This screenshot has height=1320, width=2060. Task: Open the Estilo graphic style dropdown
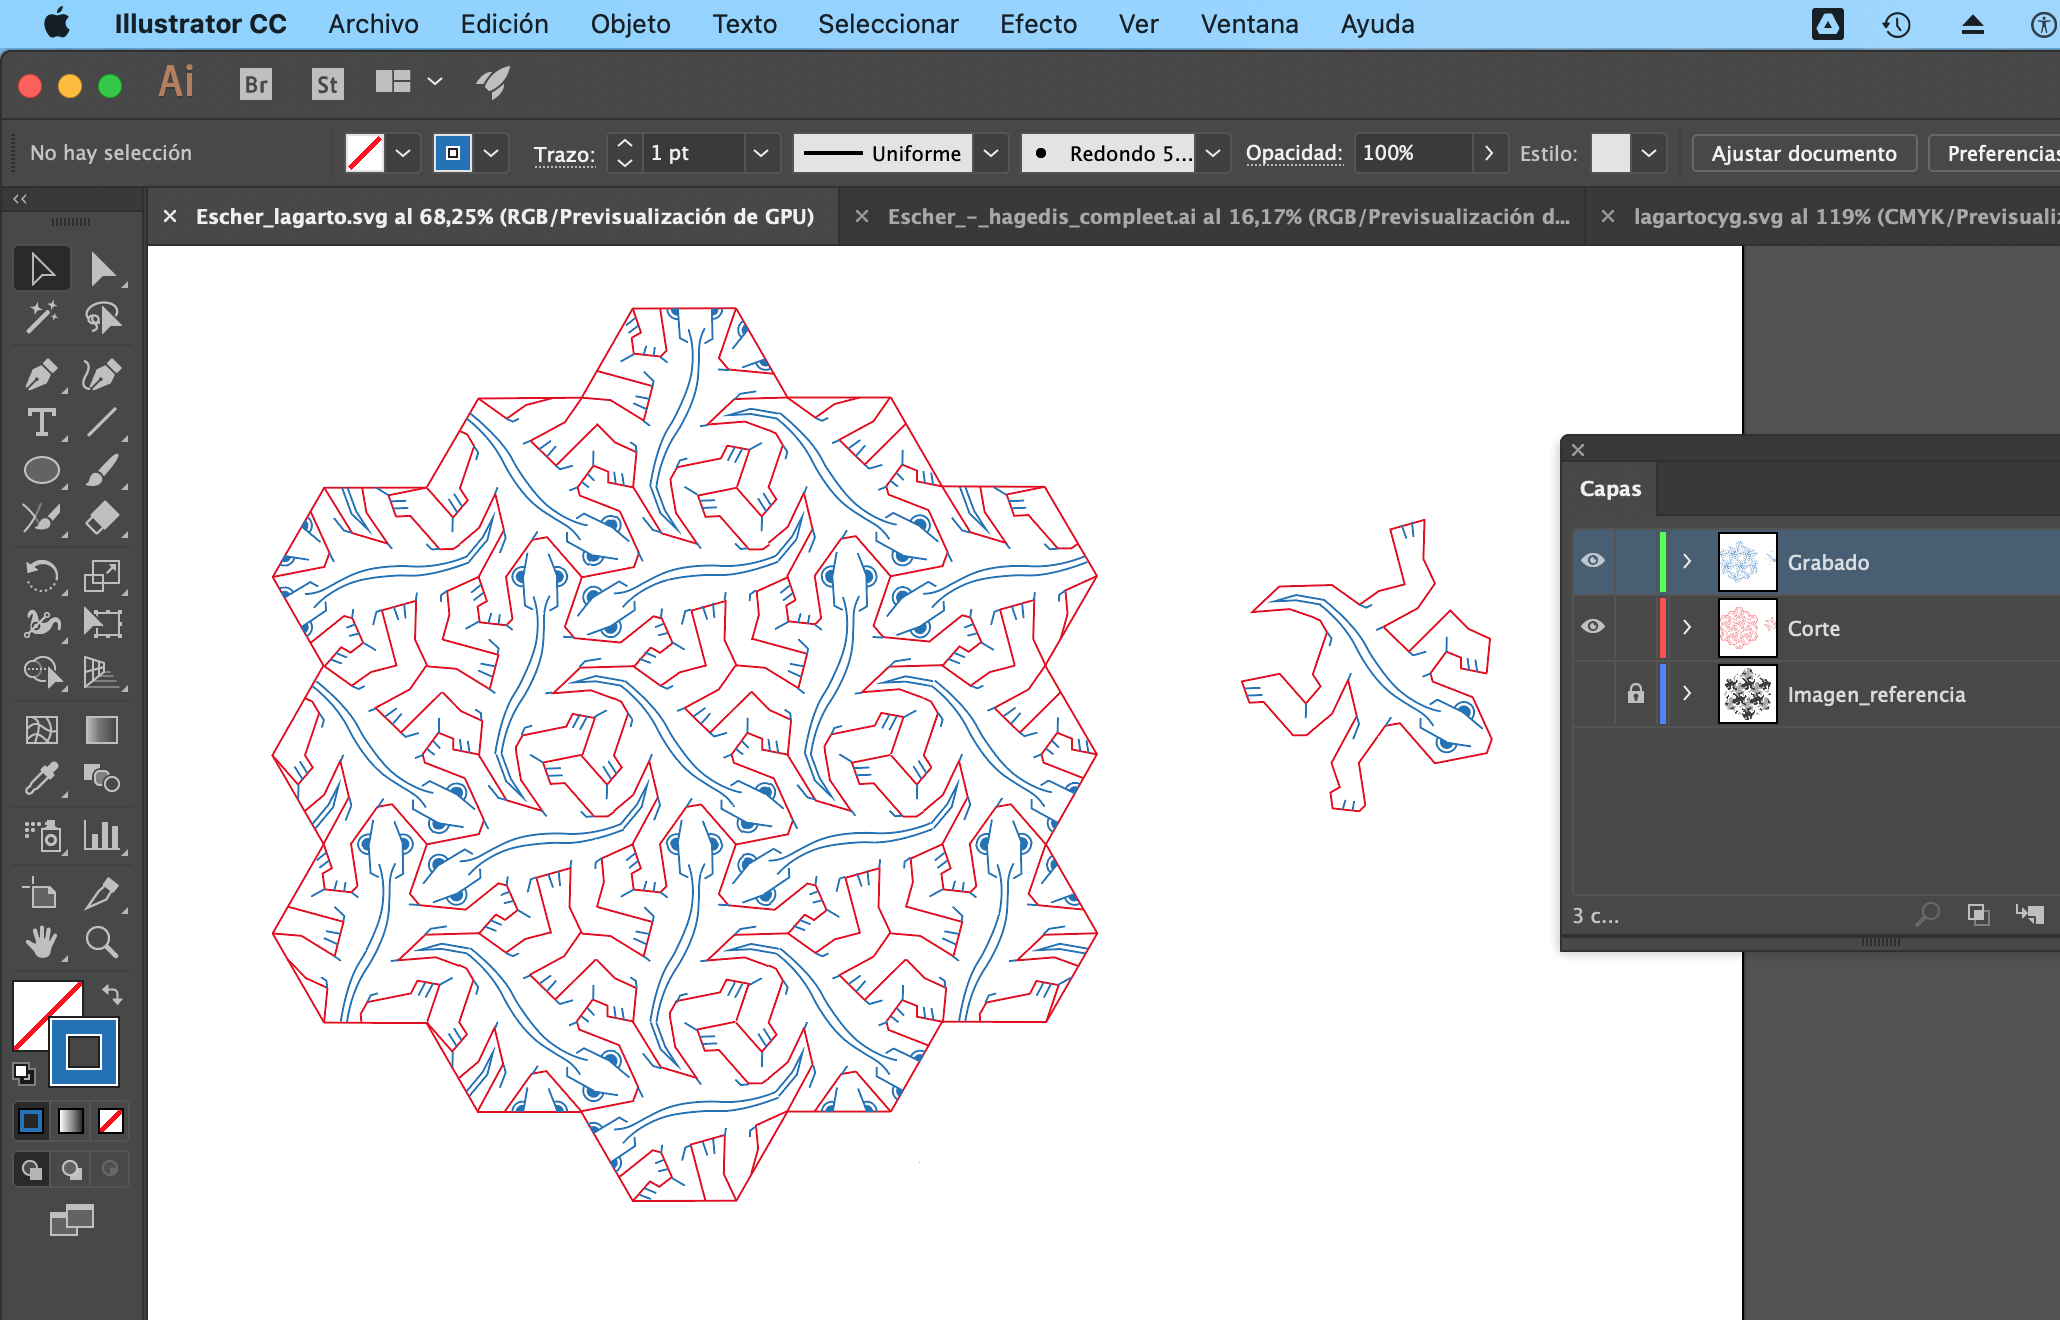tap(1649, 153)
